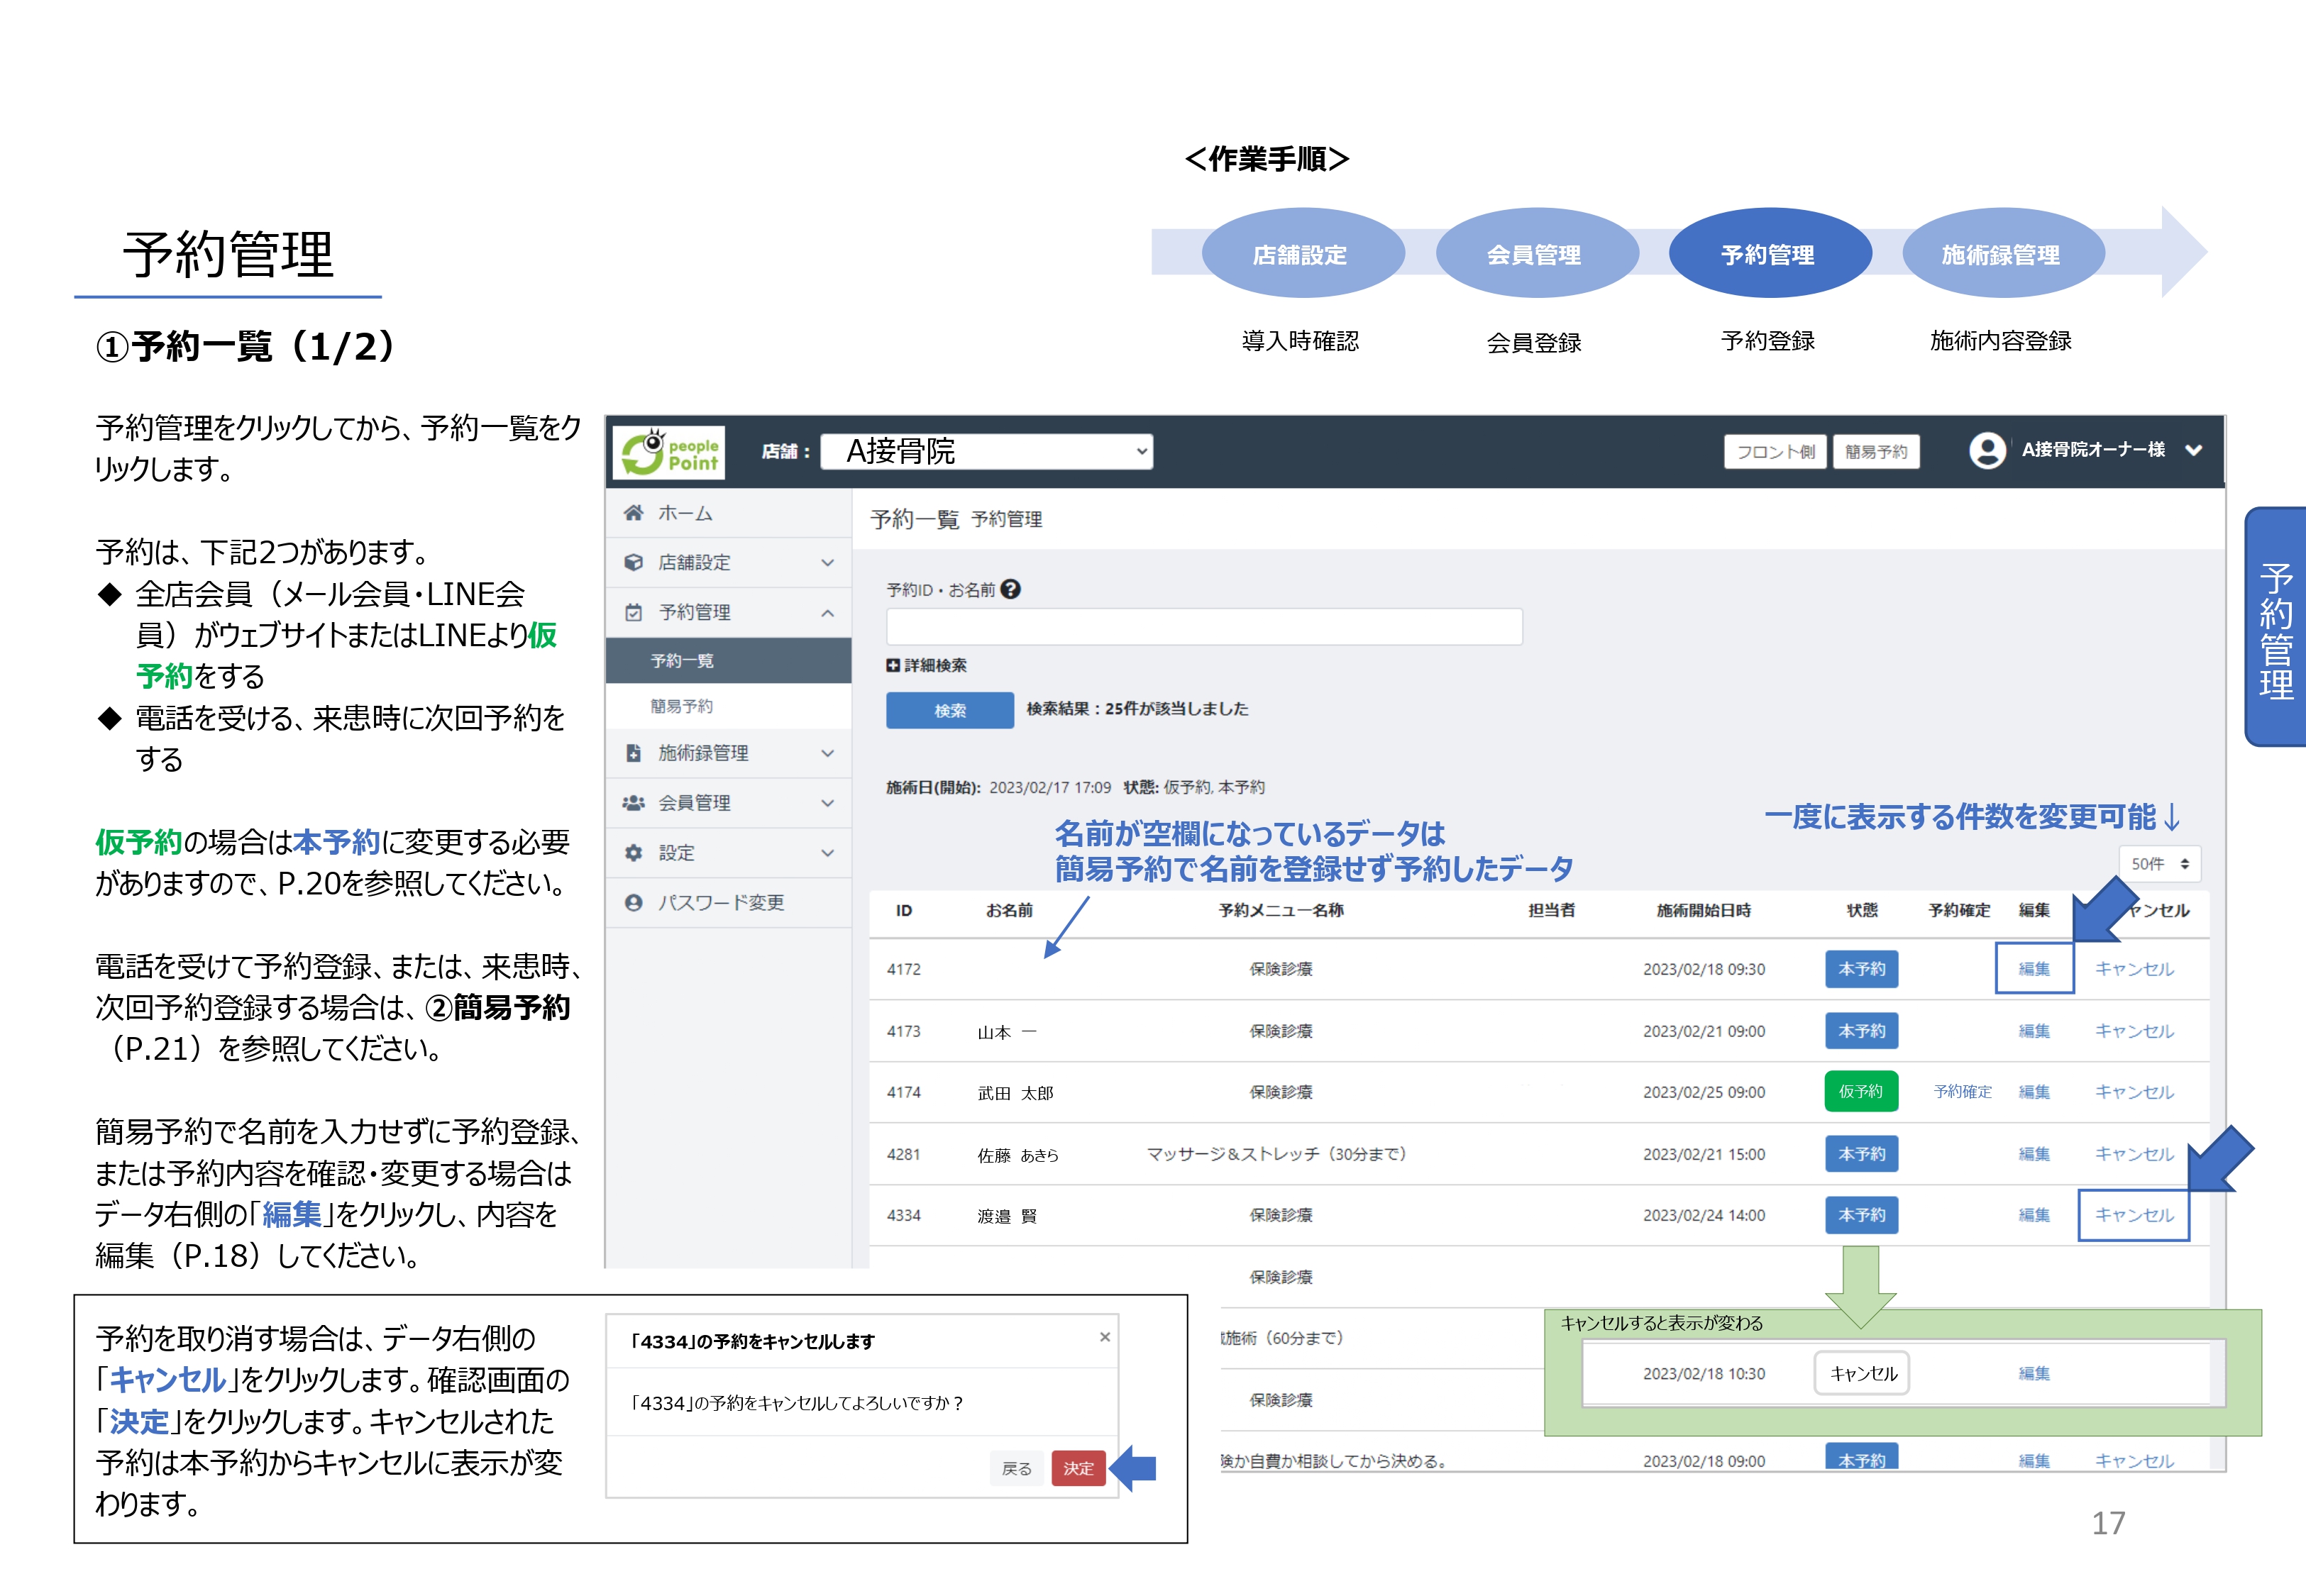
Task: Expand the 施術録管理 sidebar section
Action: 827,753
